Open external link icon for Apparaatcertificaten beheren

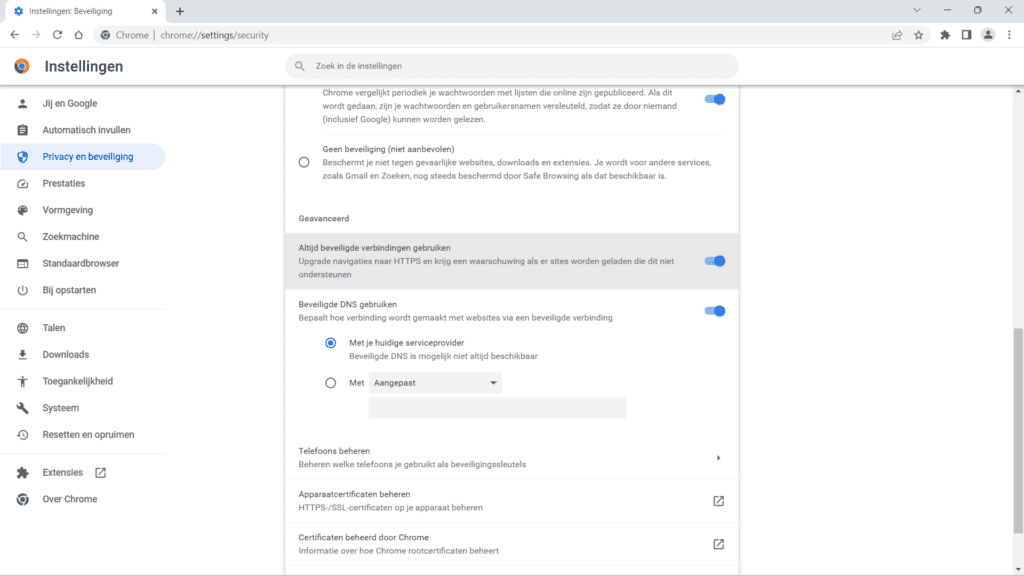pyautogui.click(x=718, y=501)
